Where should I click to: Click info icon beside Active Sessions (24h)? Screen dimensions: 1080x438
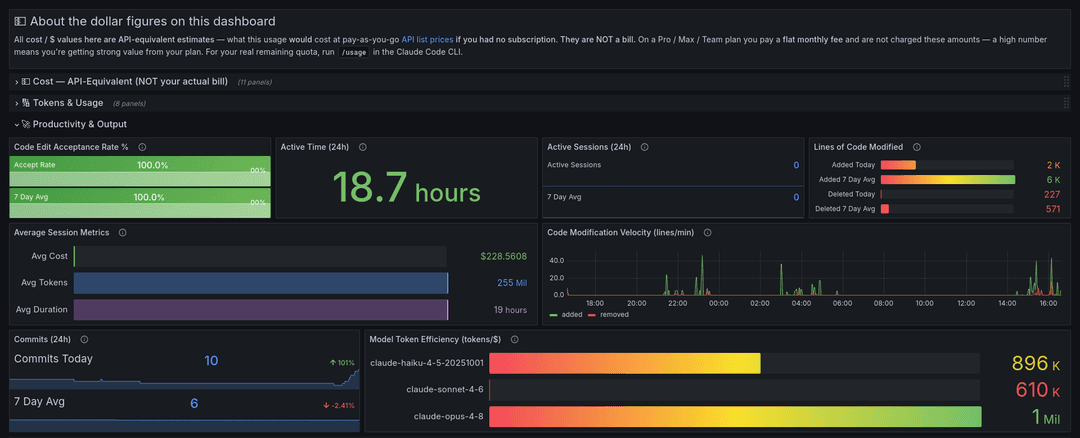[643, 147]
